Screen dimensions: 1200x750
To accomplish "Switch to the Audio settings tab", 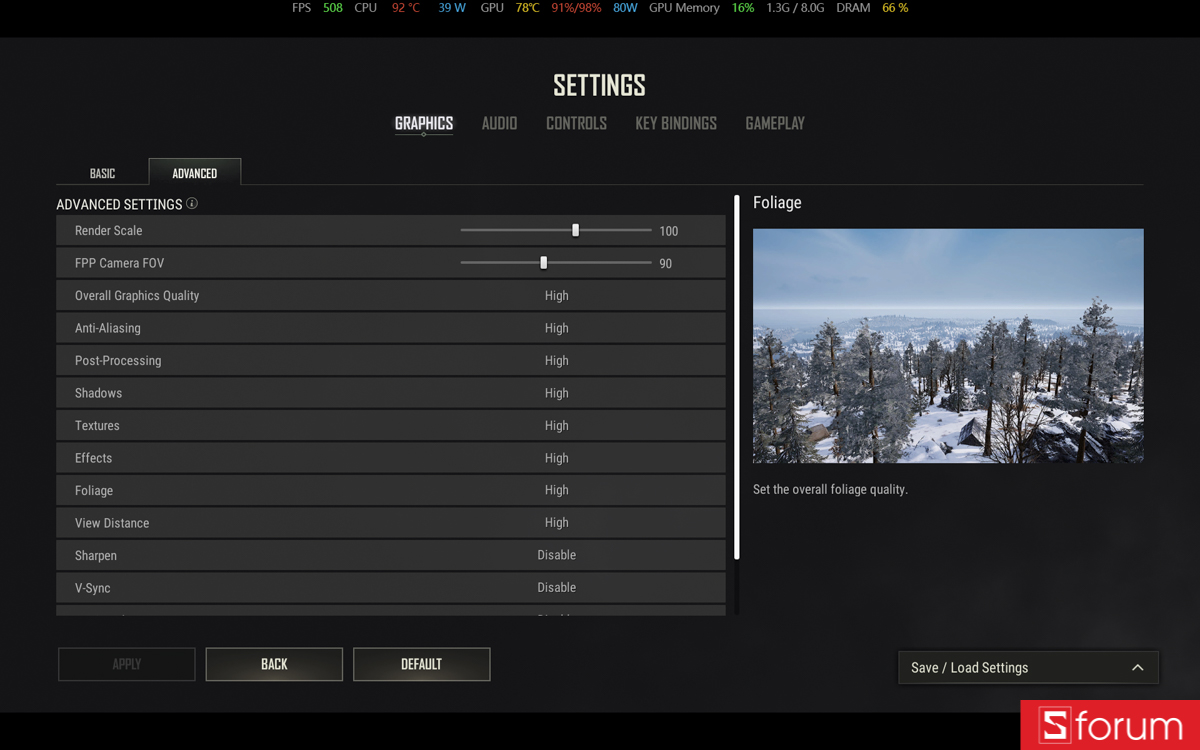I will click(499, 123).
